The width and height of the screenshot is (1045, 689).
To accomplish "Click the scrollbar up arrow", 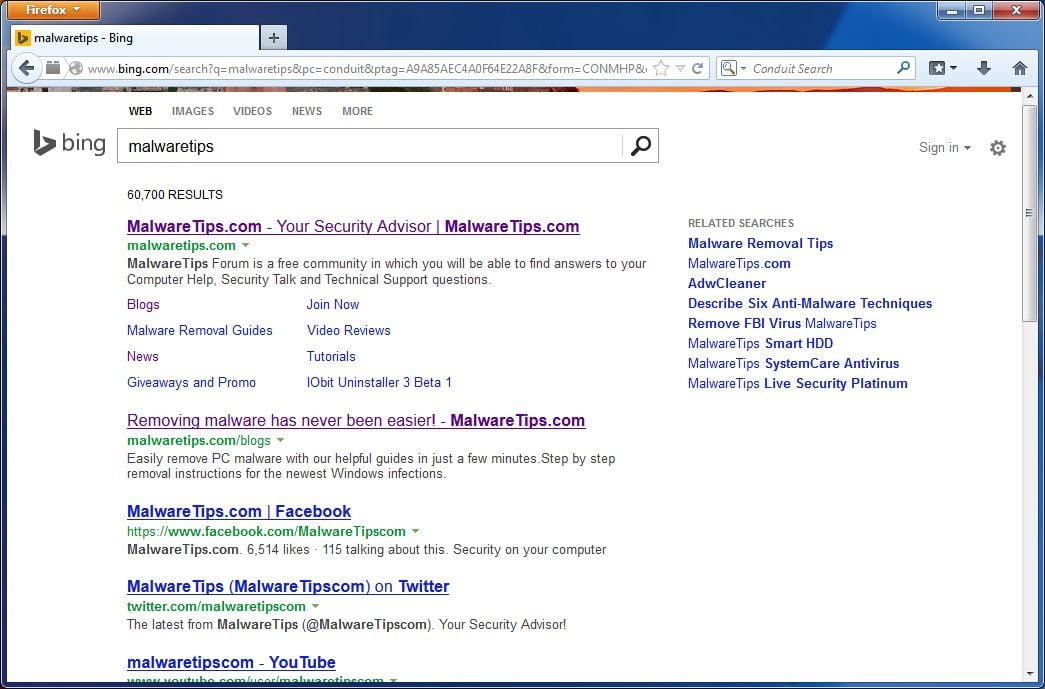I will tap(1029, 97).
